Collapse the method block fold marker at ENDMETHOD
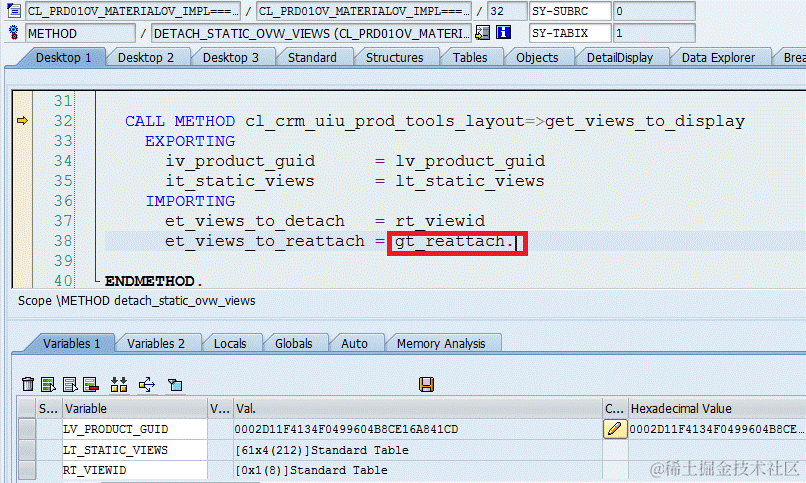This screenshot has width=806, height=483. point(96,281)
